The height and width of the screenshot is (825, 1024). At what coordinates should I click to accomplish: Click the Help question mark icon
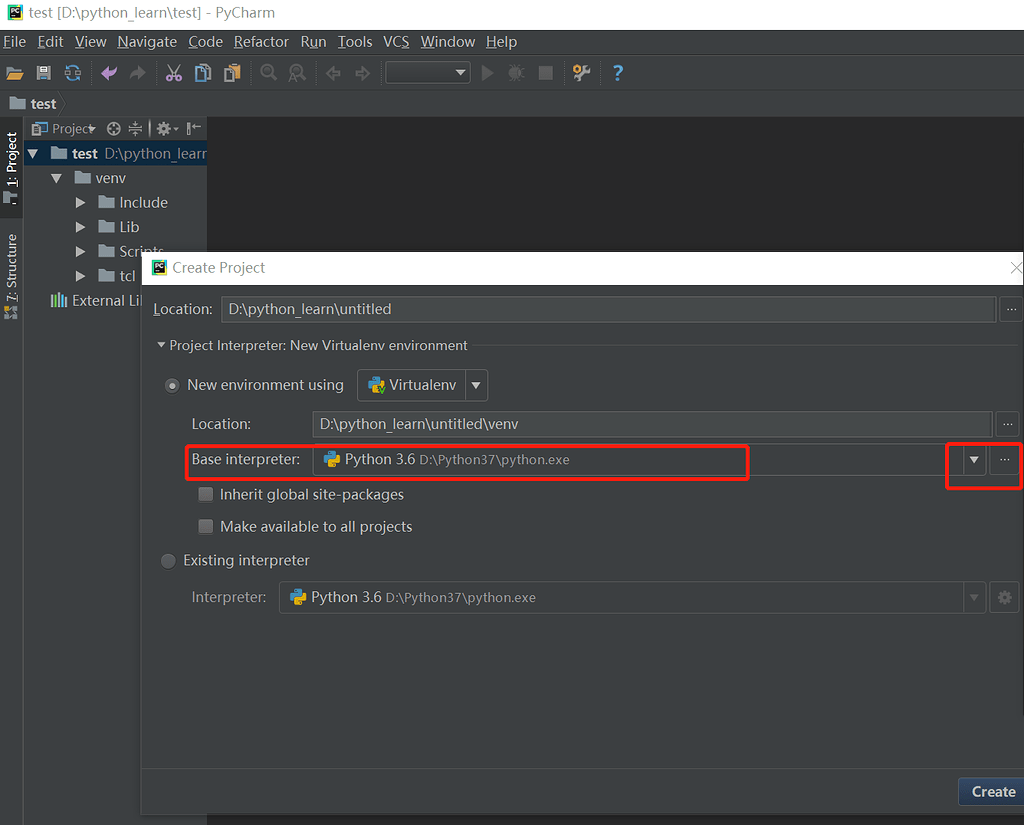(617, 73)
